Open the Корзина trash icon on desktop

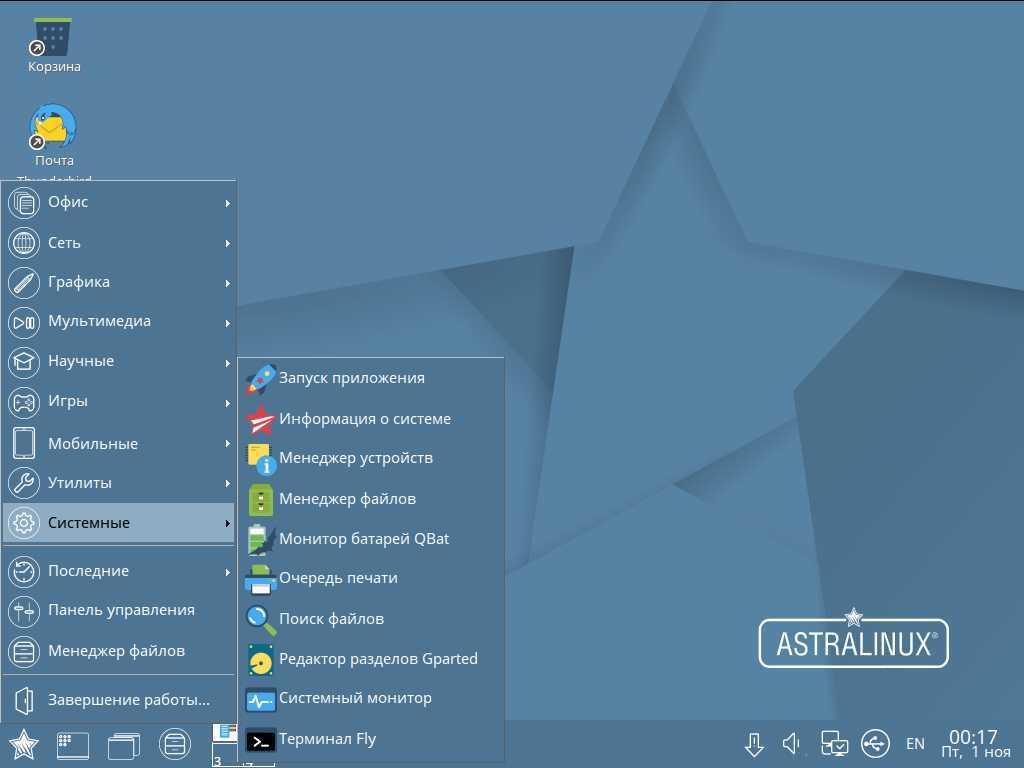53,40
